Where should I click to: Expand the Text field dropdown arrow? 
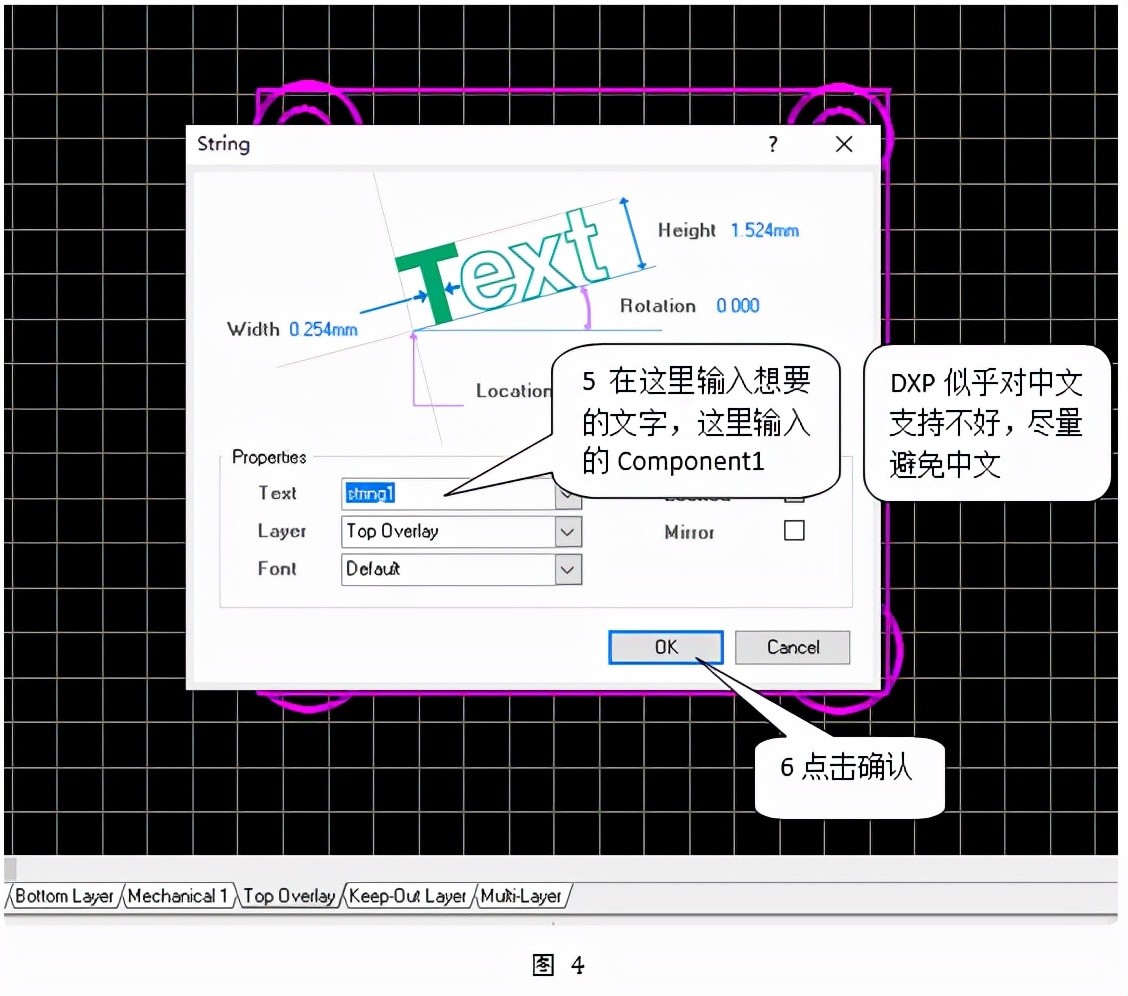click(x=567, y=493)
